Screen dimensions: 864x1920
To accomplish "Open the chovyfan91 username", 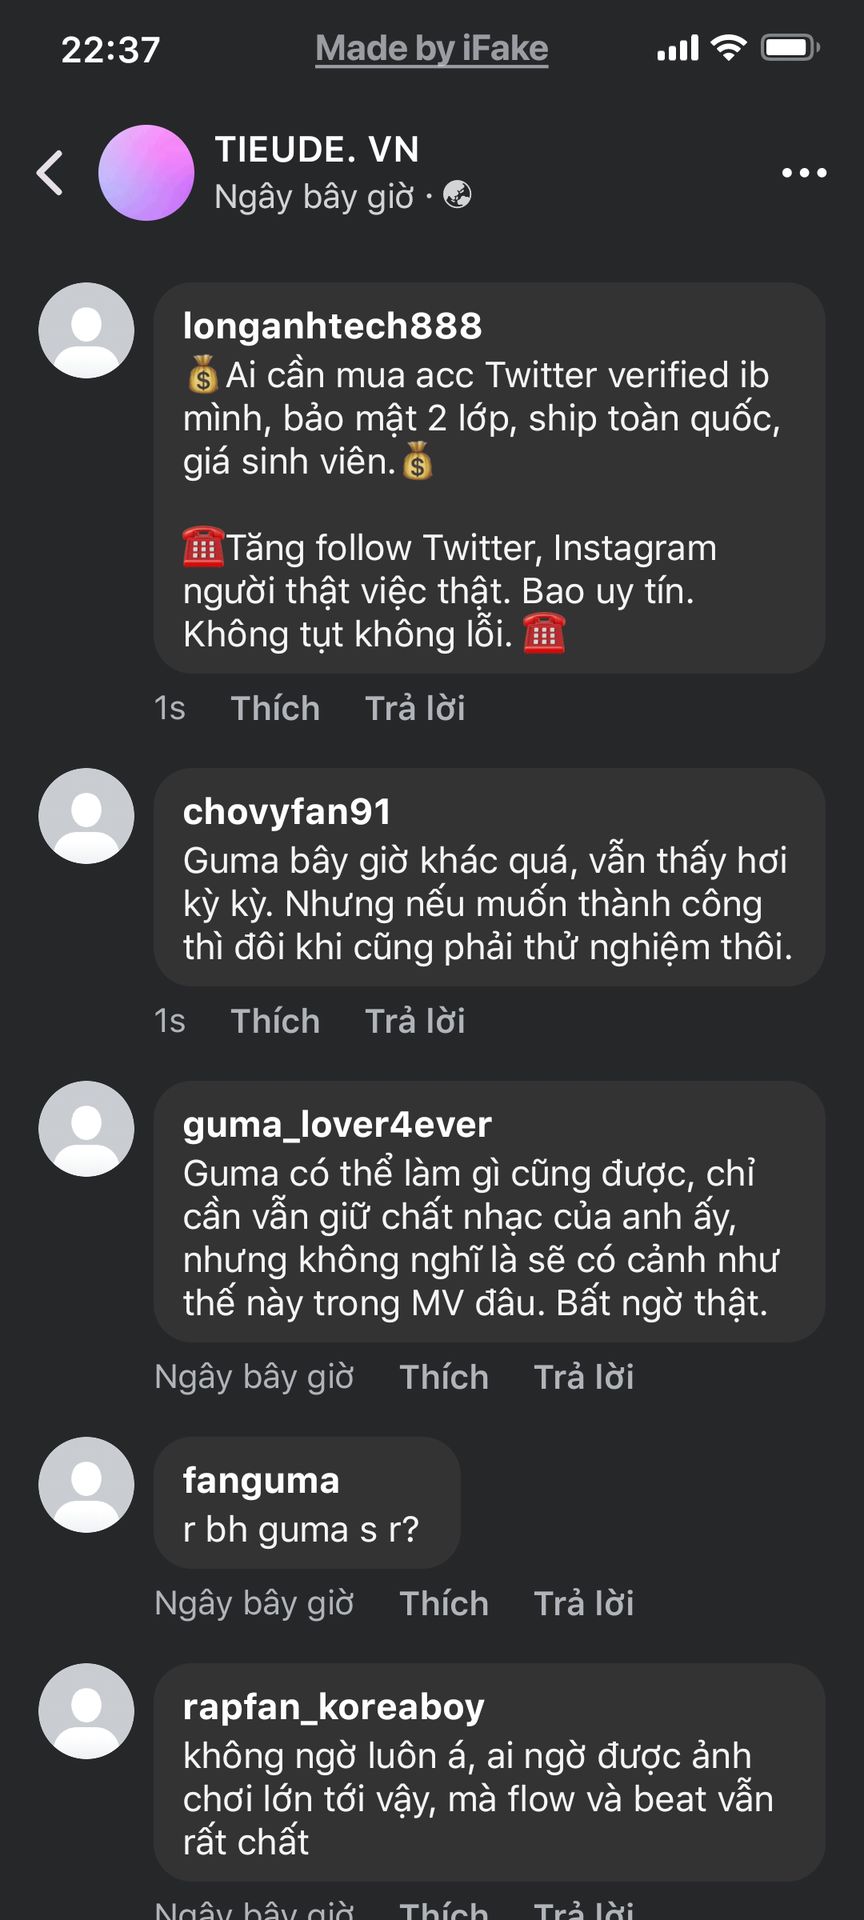I will tap(287, 811).
